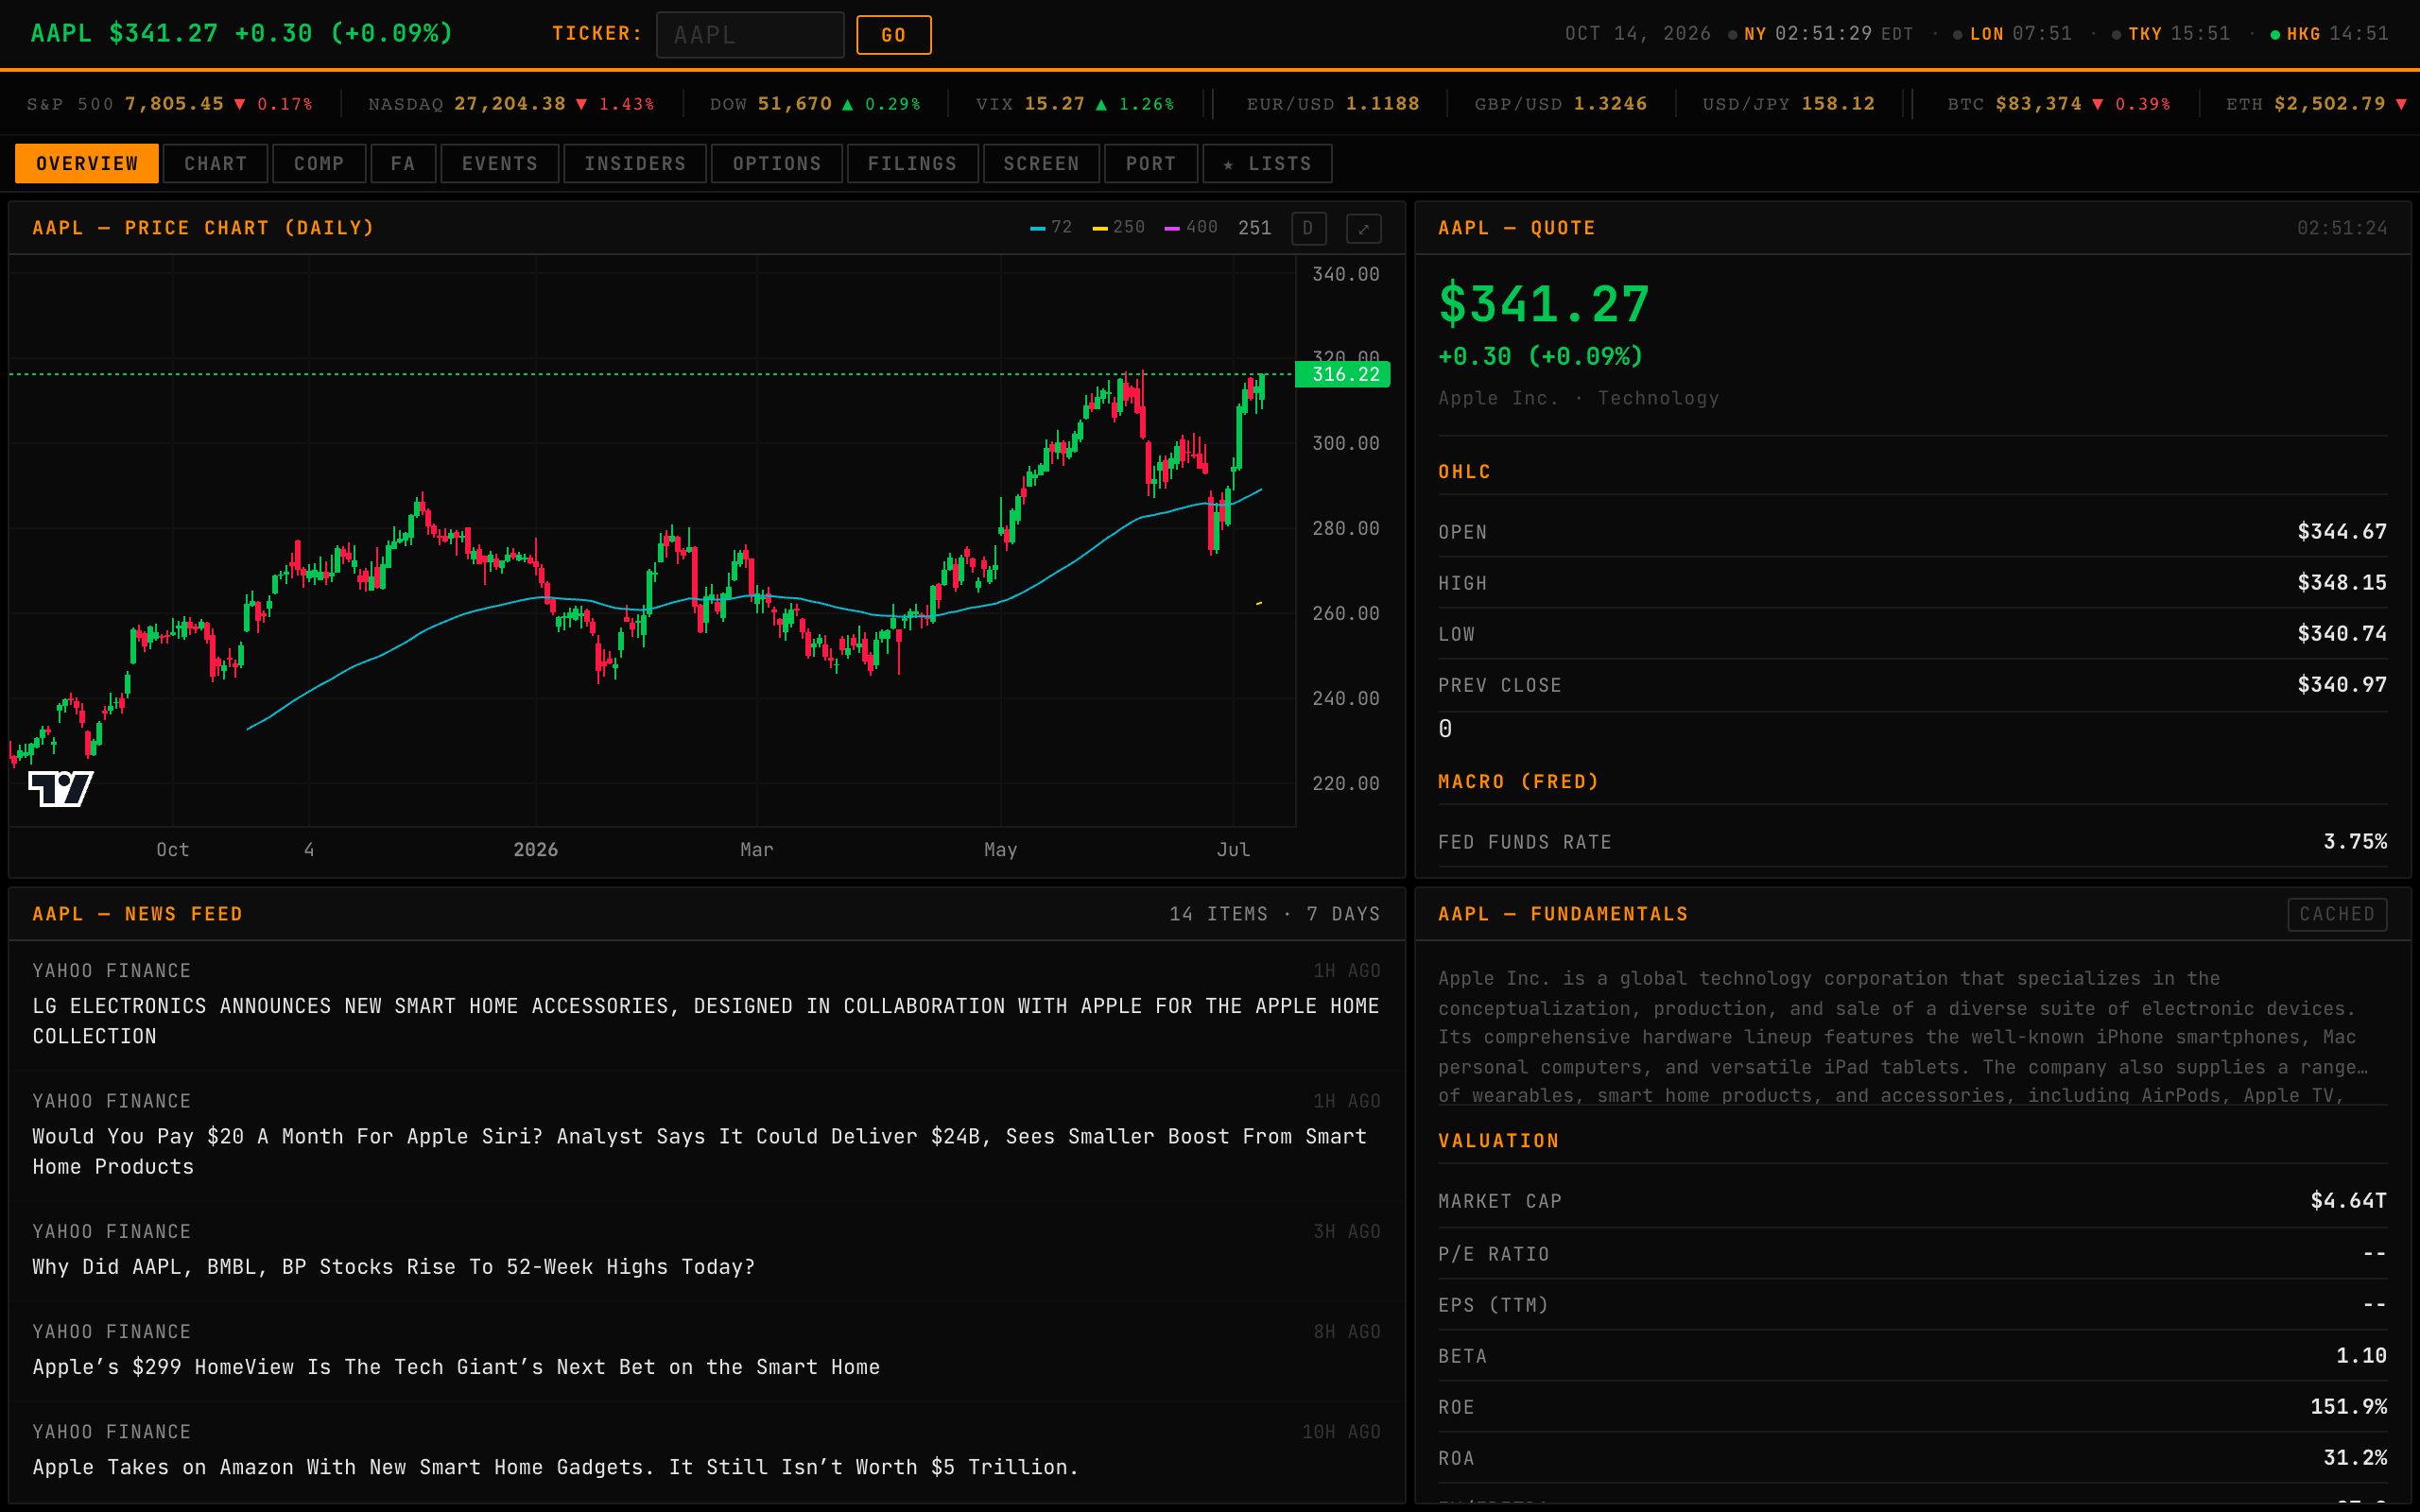Click the TKY 15:51 clock
Screen dimensions: 2420x1512
click(x=2171, y=34)
